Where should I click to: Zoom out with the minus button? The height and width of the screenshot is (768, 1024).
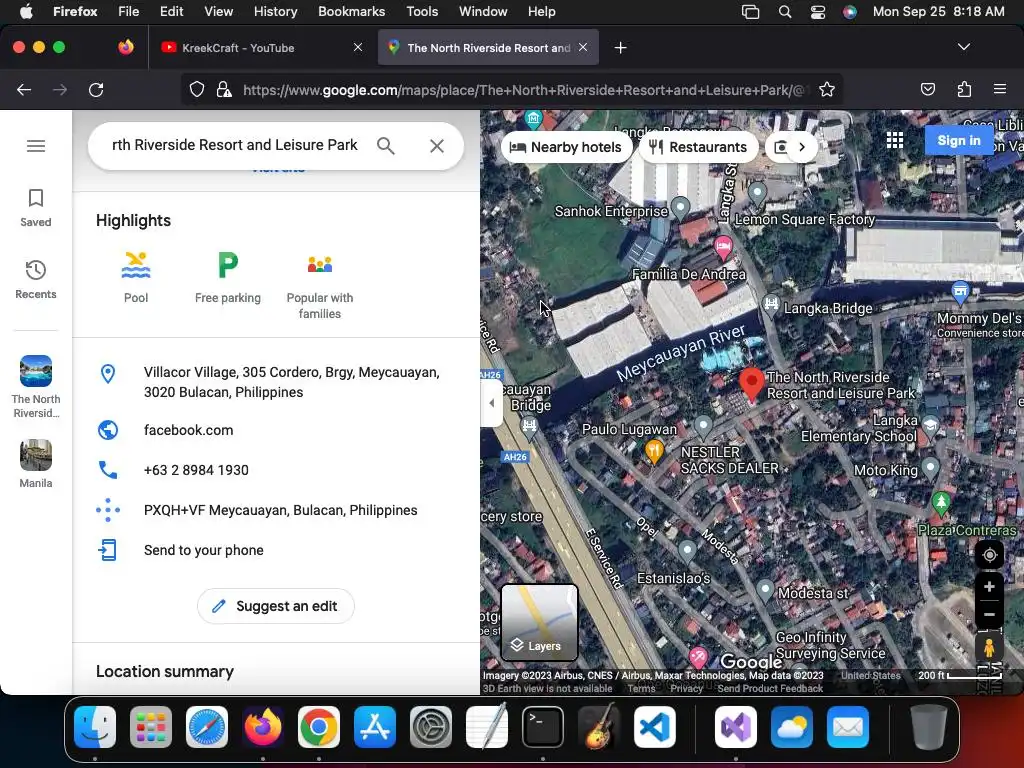tap(989, 615)
